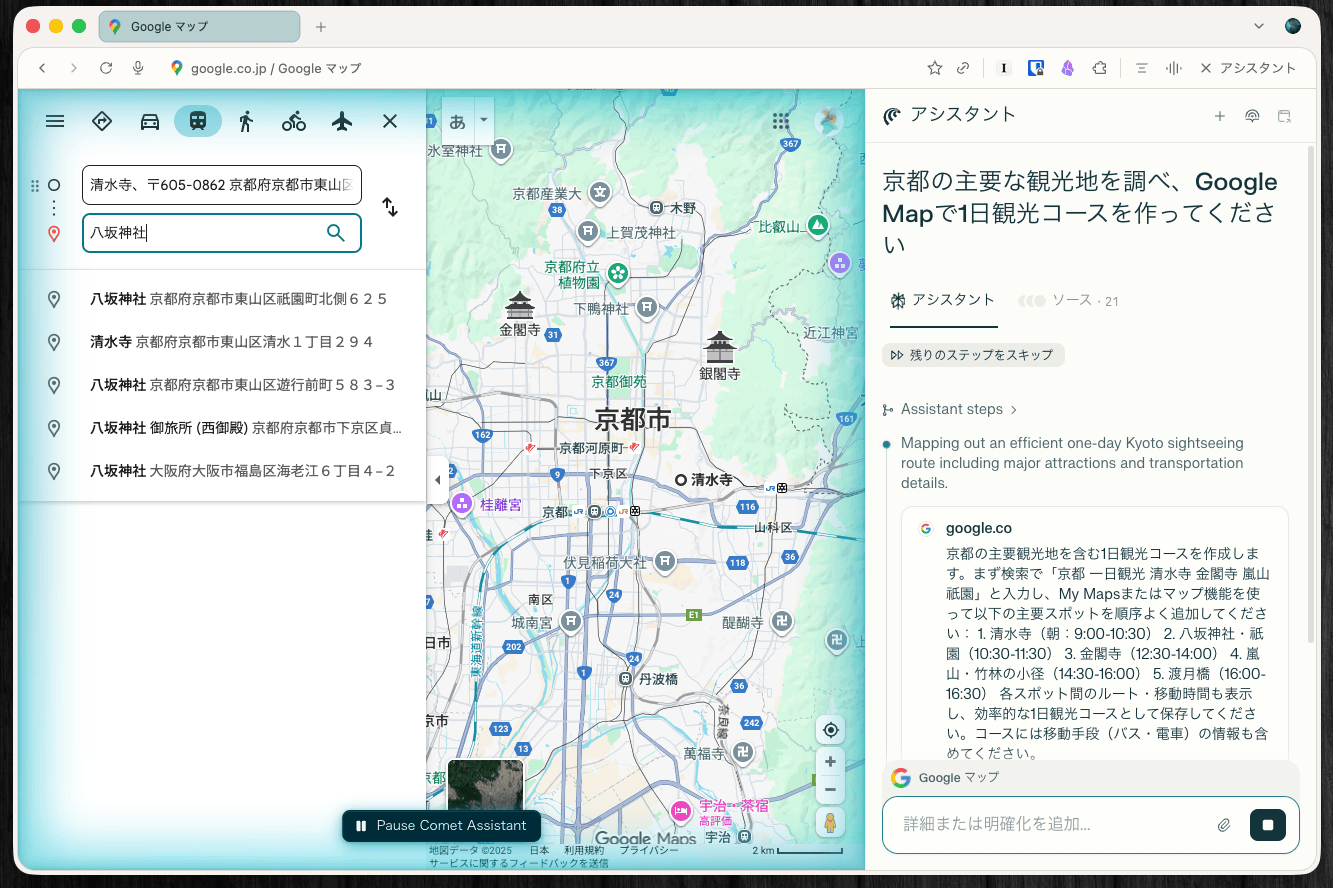Select 八坂神社 祇園町北側 suggestion
The height and width of the screenshot is (888, 1333).
(x=238, y=299)
